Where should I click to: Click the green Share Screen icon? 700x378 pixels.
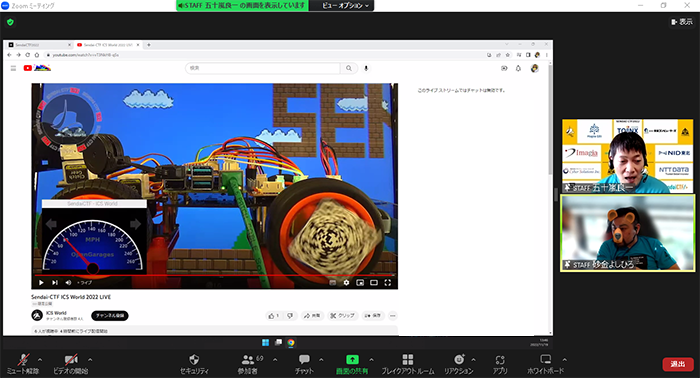(352, 360)
